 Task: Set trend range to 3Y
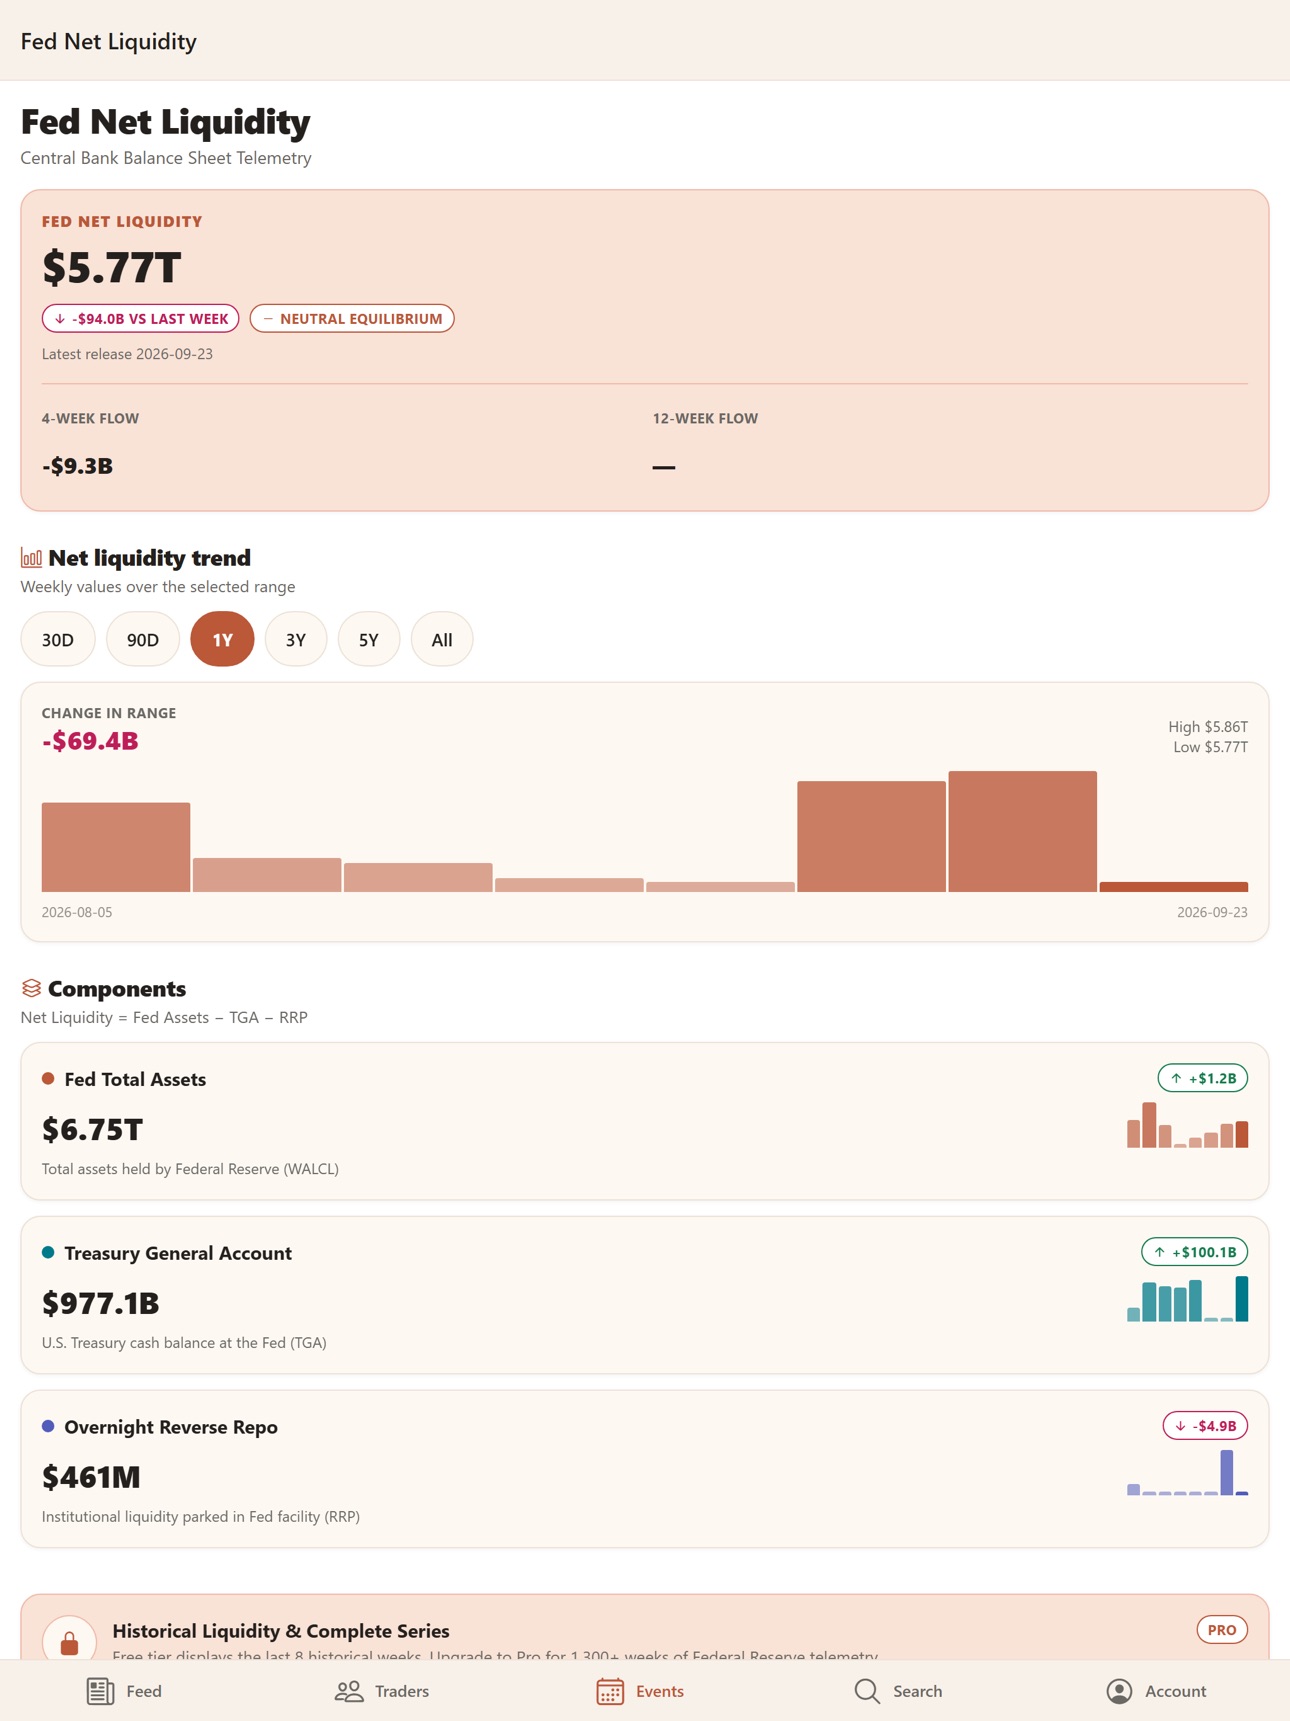296,639
